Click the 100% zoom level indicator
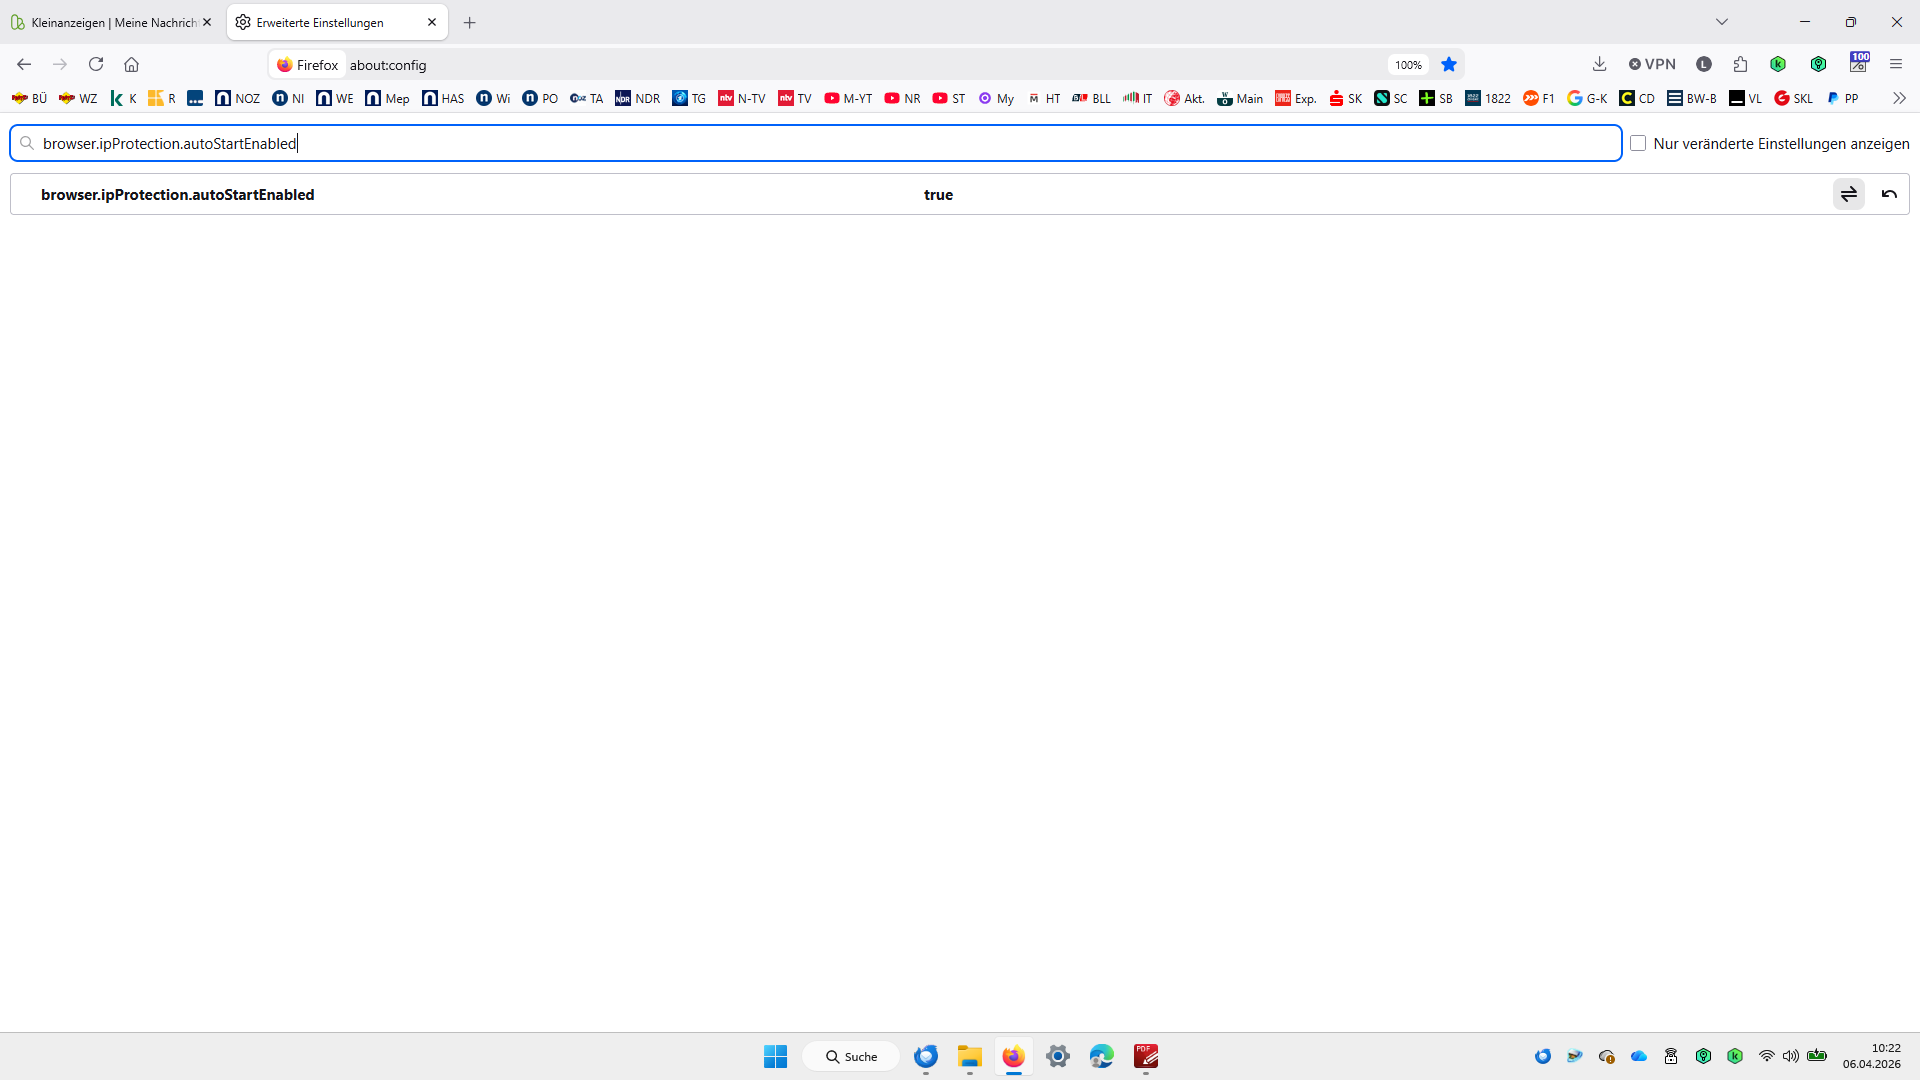The image size is (1920, 1080). pos(1408,65)
